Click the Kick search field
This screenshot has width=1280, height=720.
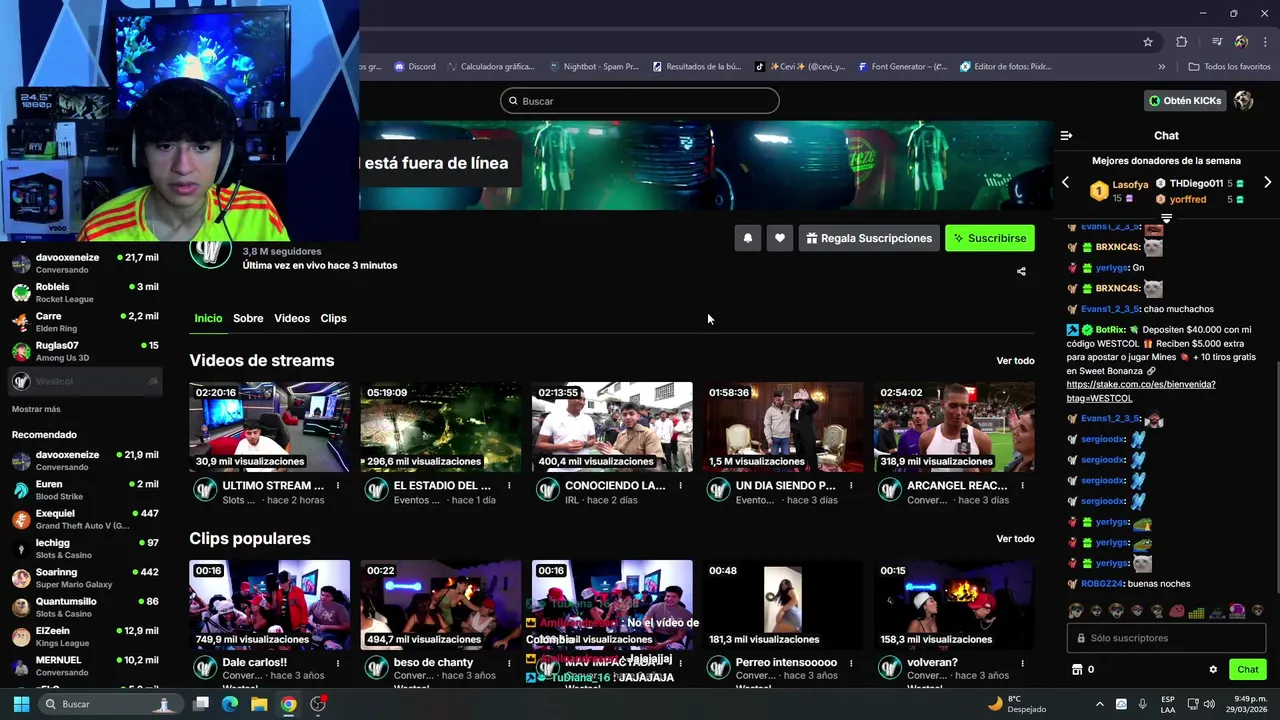[x=640, y=101]
